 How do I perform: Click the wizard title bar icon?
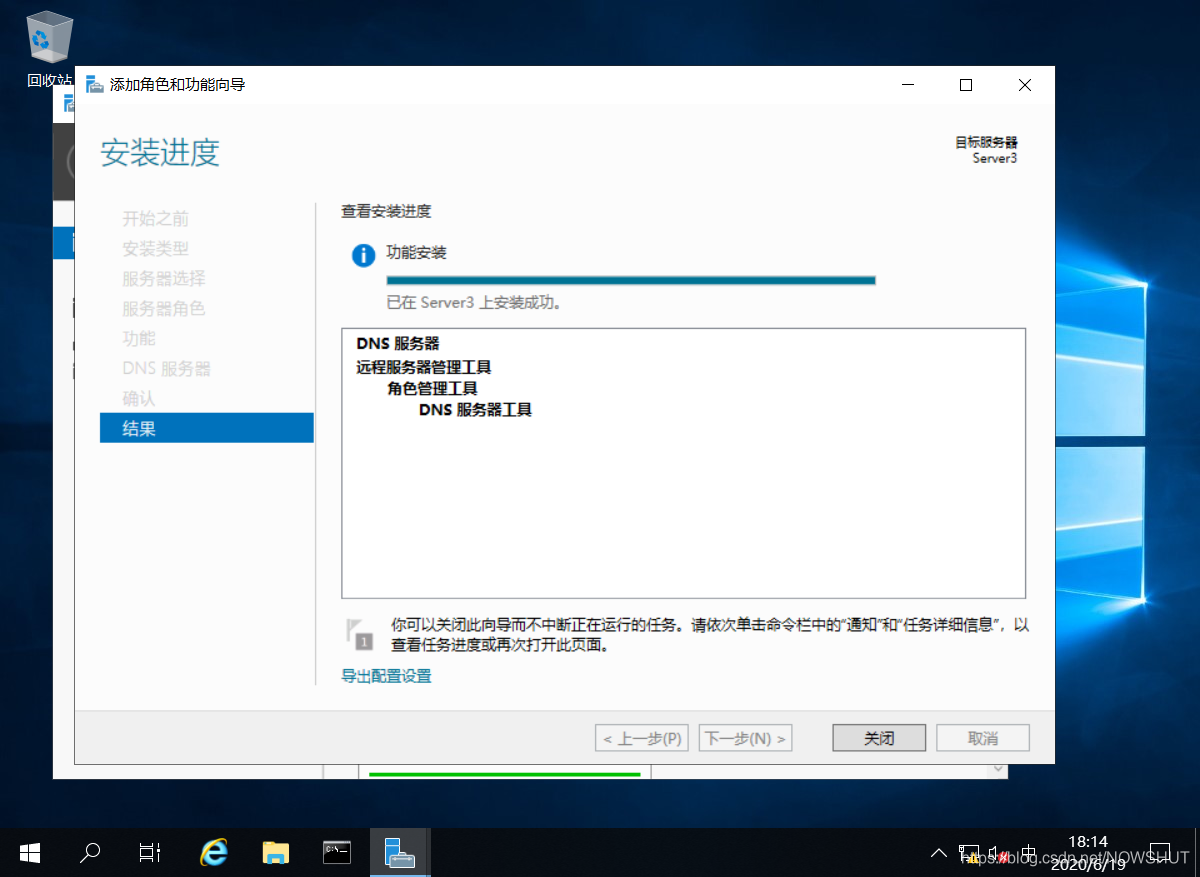pos(94,85)
